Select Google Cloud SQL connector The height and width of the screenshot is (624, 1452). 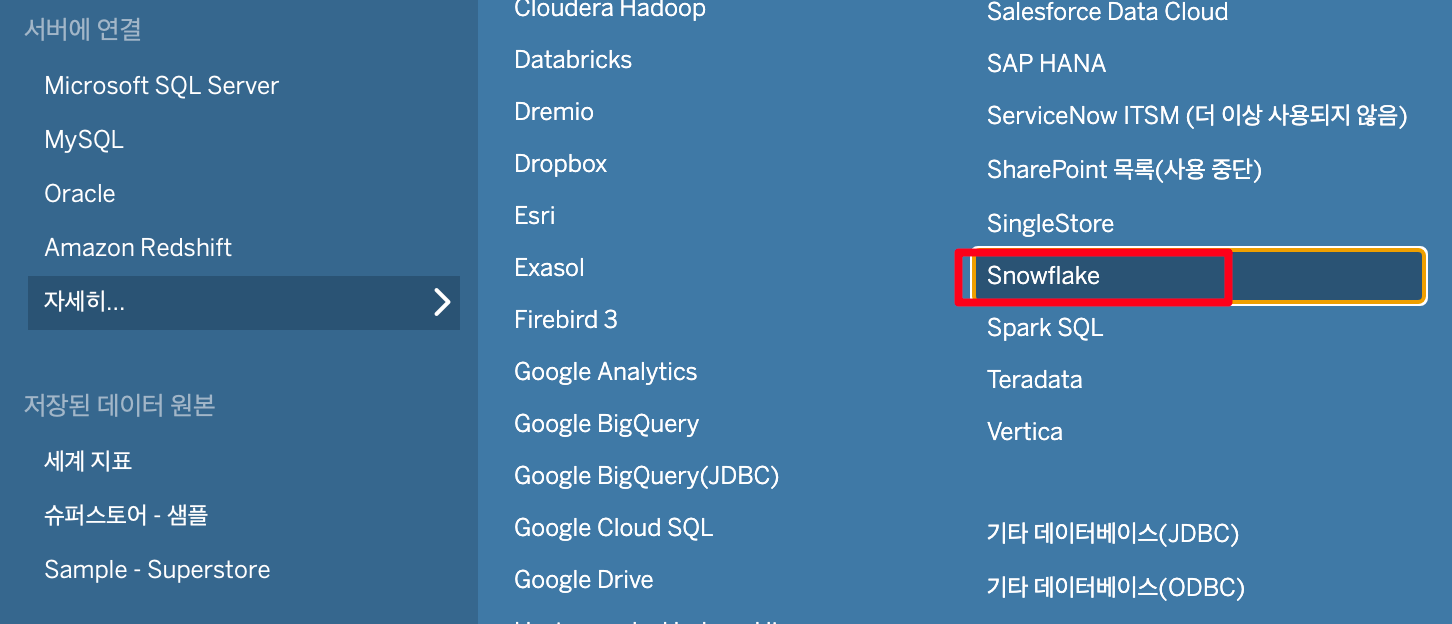pyautogui.click(x=614, y=528)
